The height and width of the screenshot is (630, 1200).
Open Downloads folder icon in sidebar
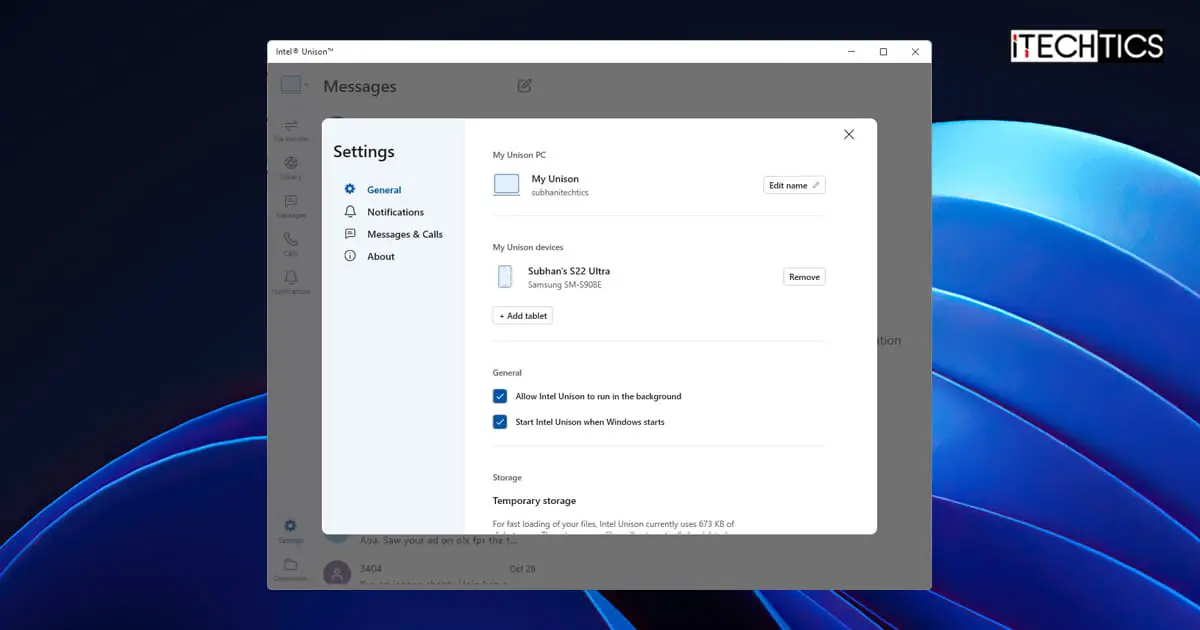(x=290, y=570)
